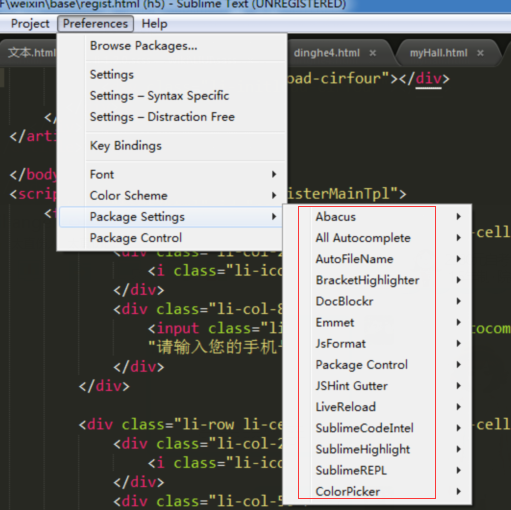Expand SublimeCodeIntel package settings
This screenshot has height=510, width=511.
[377, 428]
